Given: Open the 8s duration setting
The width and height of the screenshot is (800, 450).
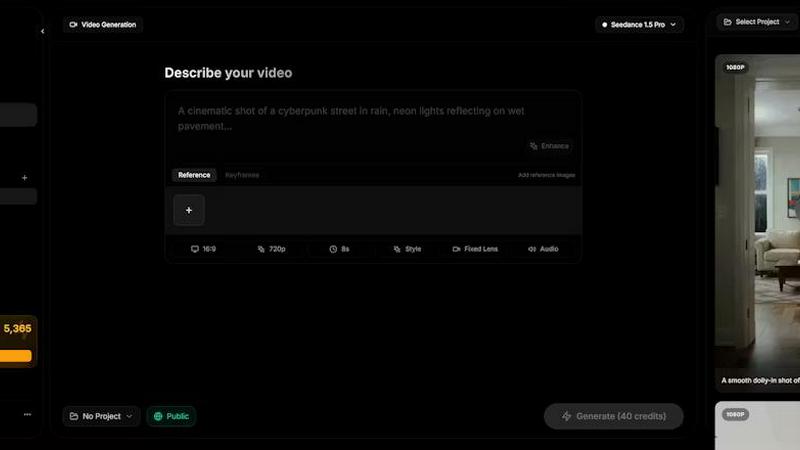Looking at the screenshot, I should point(339,249).
